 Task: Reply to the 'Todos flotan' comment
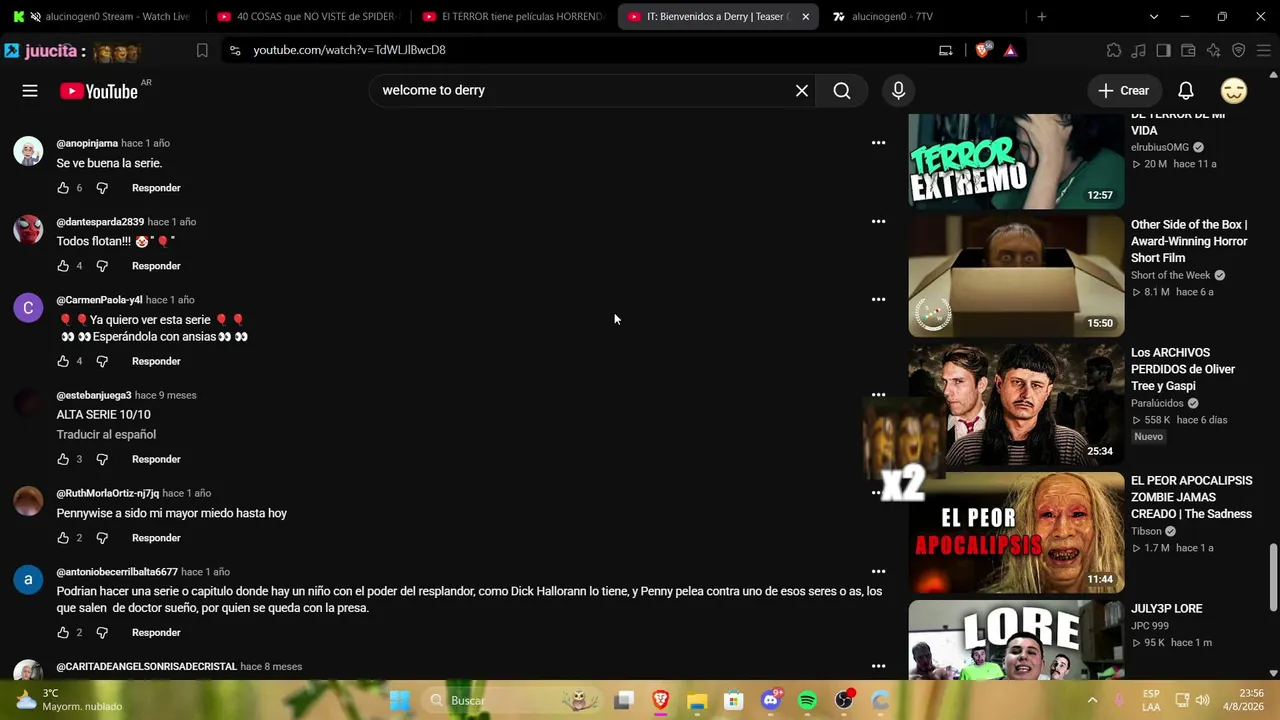tap(156, 266)
